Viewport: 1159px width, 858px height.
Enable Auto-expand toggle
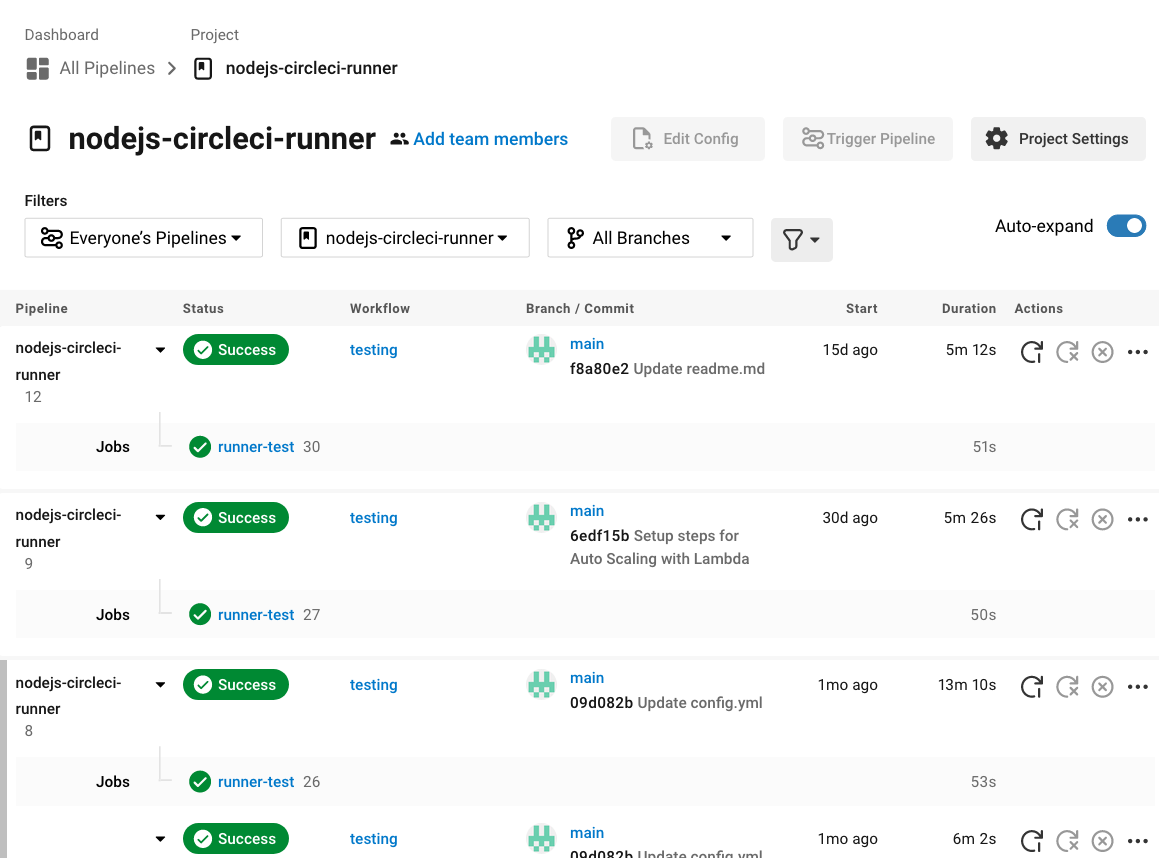pyautogui.click(x=1125, y=226)
